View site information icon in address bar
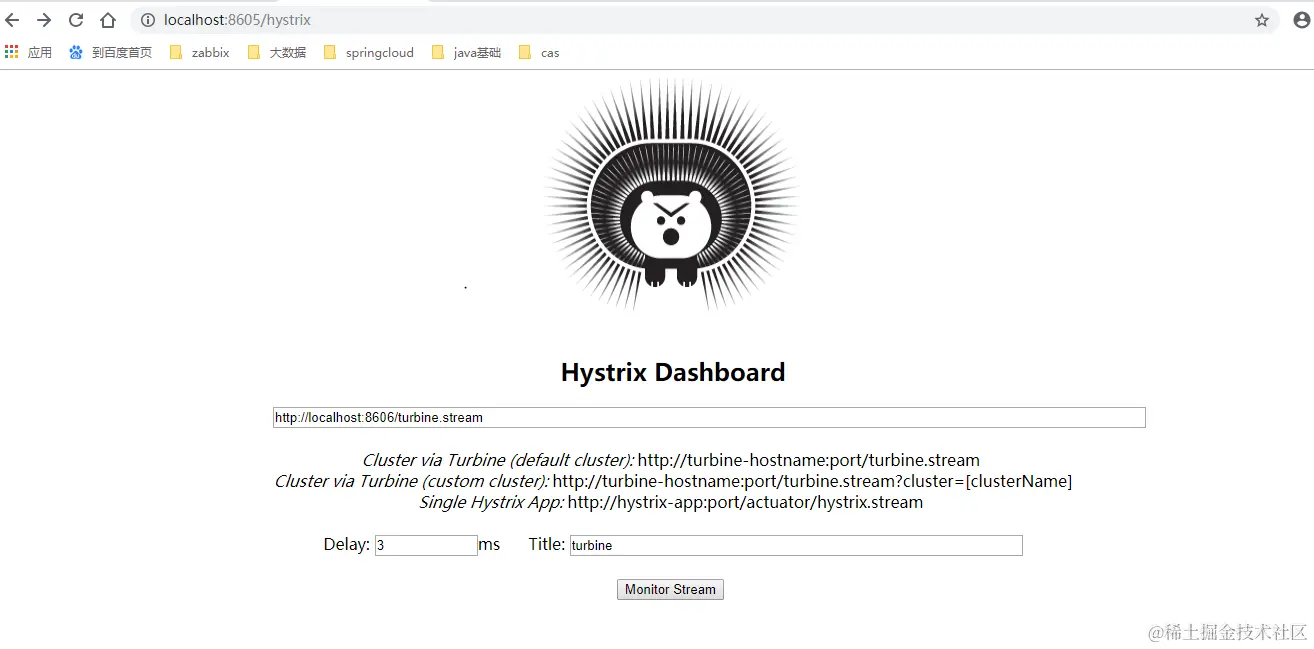This screenshot has height=649, width=1314. point(147,20)
